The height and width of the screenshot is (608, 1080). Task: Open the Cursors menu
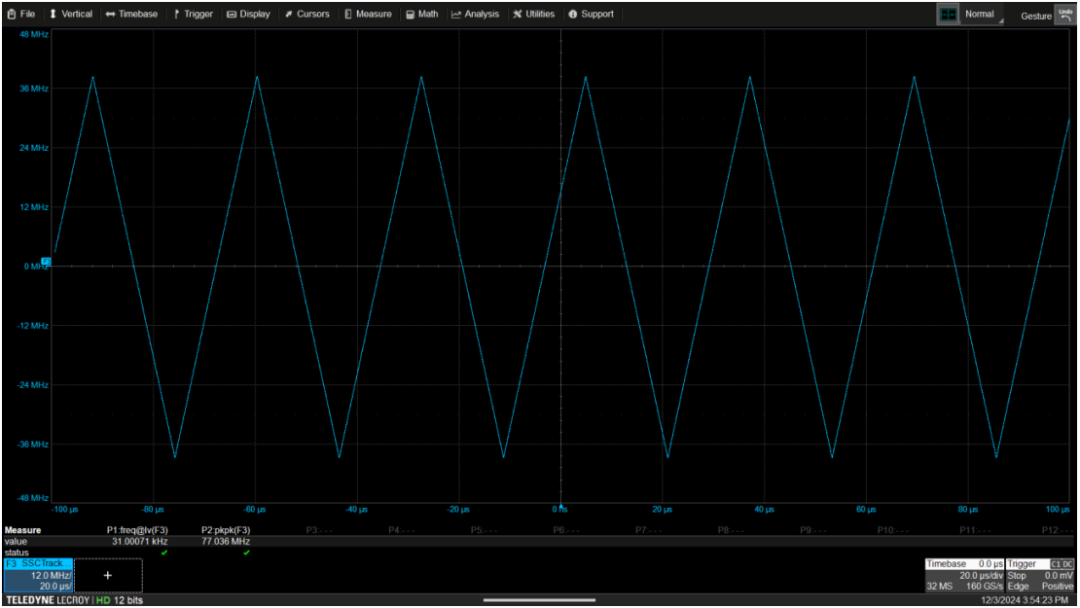(307, 14)
